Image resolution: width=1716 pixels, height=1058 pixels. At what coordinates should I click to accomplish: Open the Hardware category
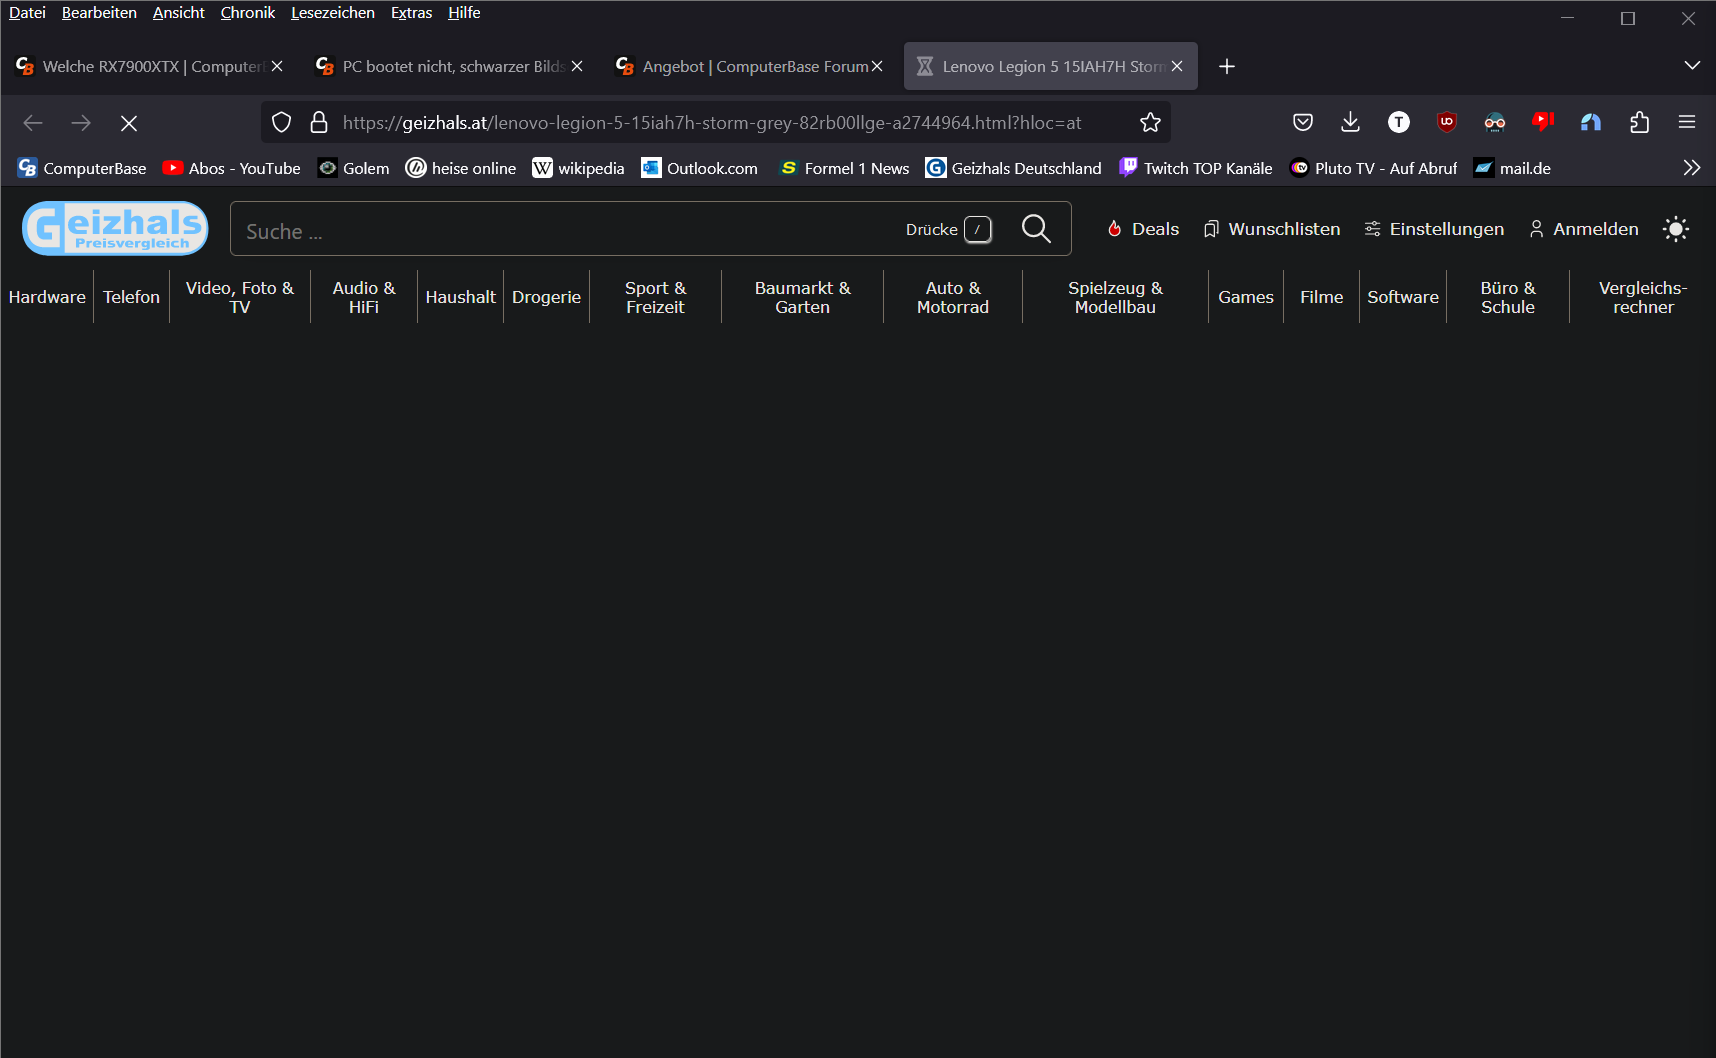(47, 297)
